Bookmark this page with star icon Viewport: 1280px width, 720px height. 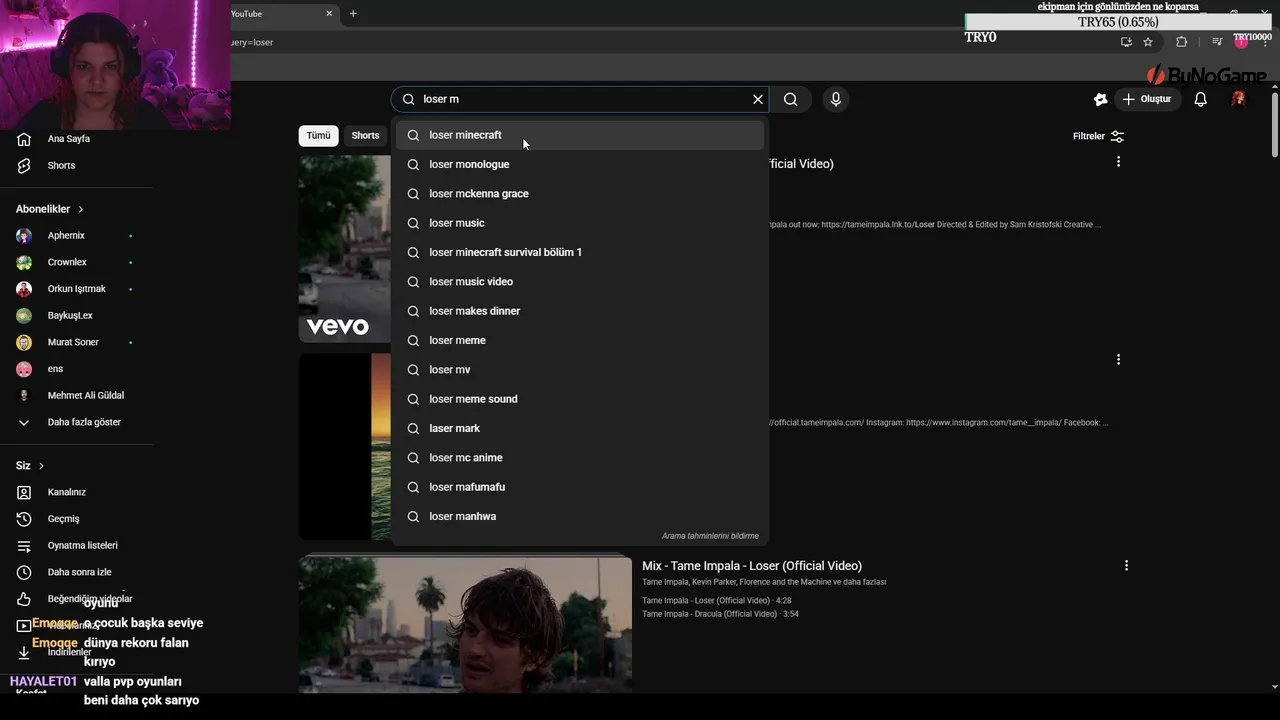pyautogui.click(x=1148, y=42)
